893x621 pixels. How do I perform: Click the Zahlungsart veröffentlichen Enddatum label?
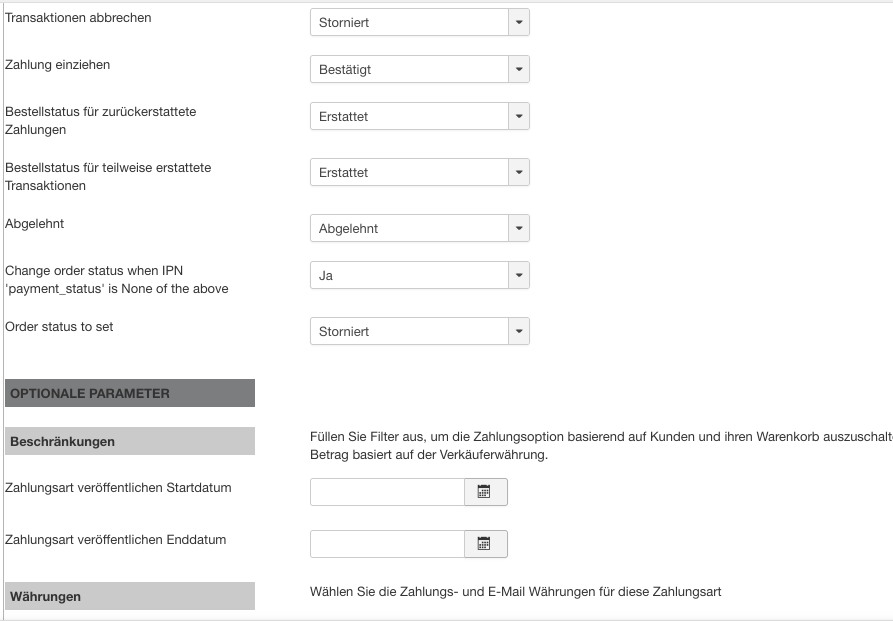116,540
